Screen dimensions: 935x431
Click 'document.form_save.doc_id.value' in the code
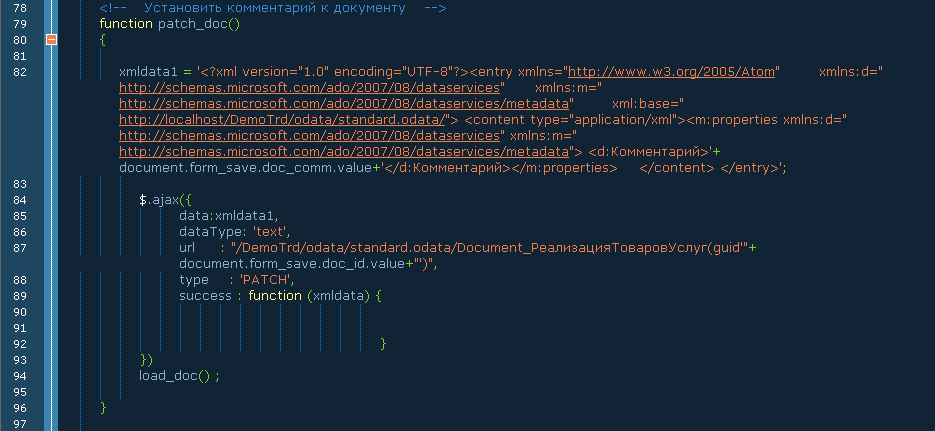pos(293,263)
